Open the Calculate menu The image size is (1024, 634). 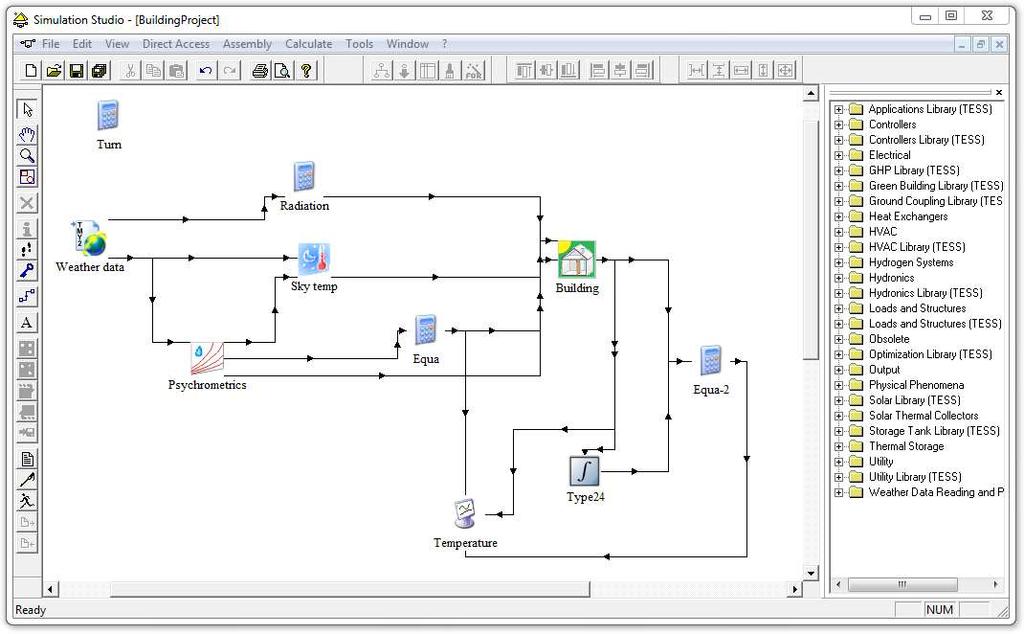coord(308,44)
